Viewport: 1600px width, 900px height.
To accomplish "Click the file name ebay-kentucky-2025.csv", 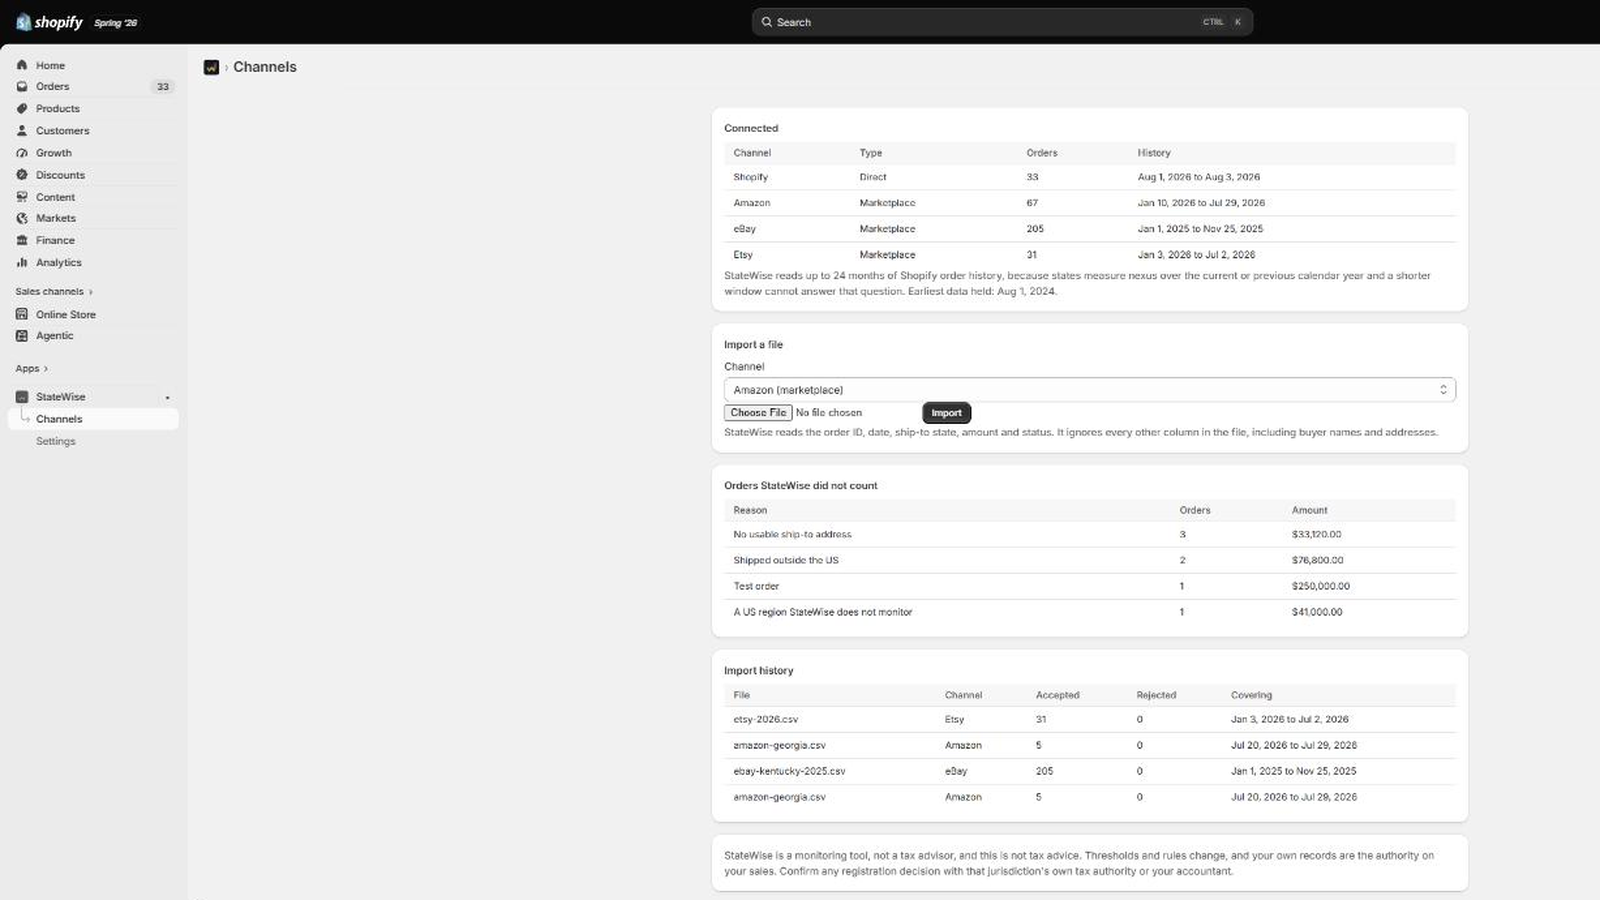I will (x=789, y=772).
